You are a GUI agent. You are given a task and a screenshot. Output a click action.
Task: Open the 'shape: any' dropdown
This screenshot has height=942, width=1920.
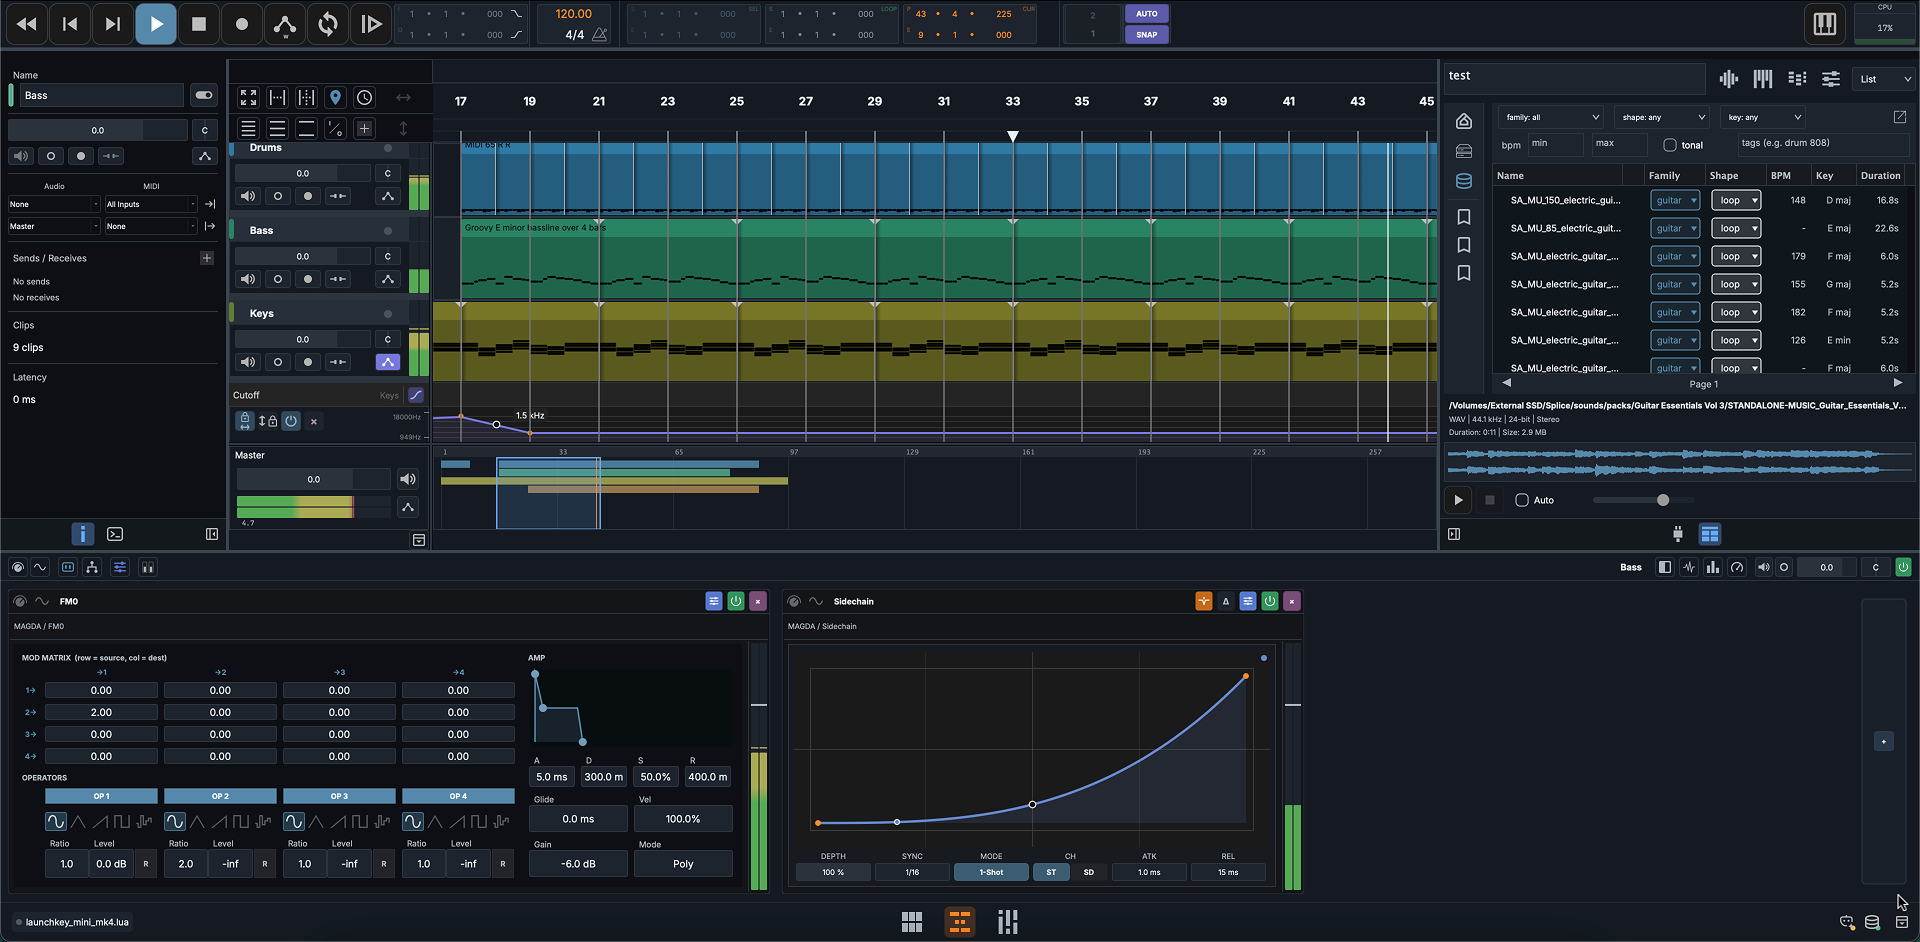(x=1661, y=117)
